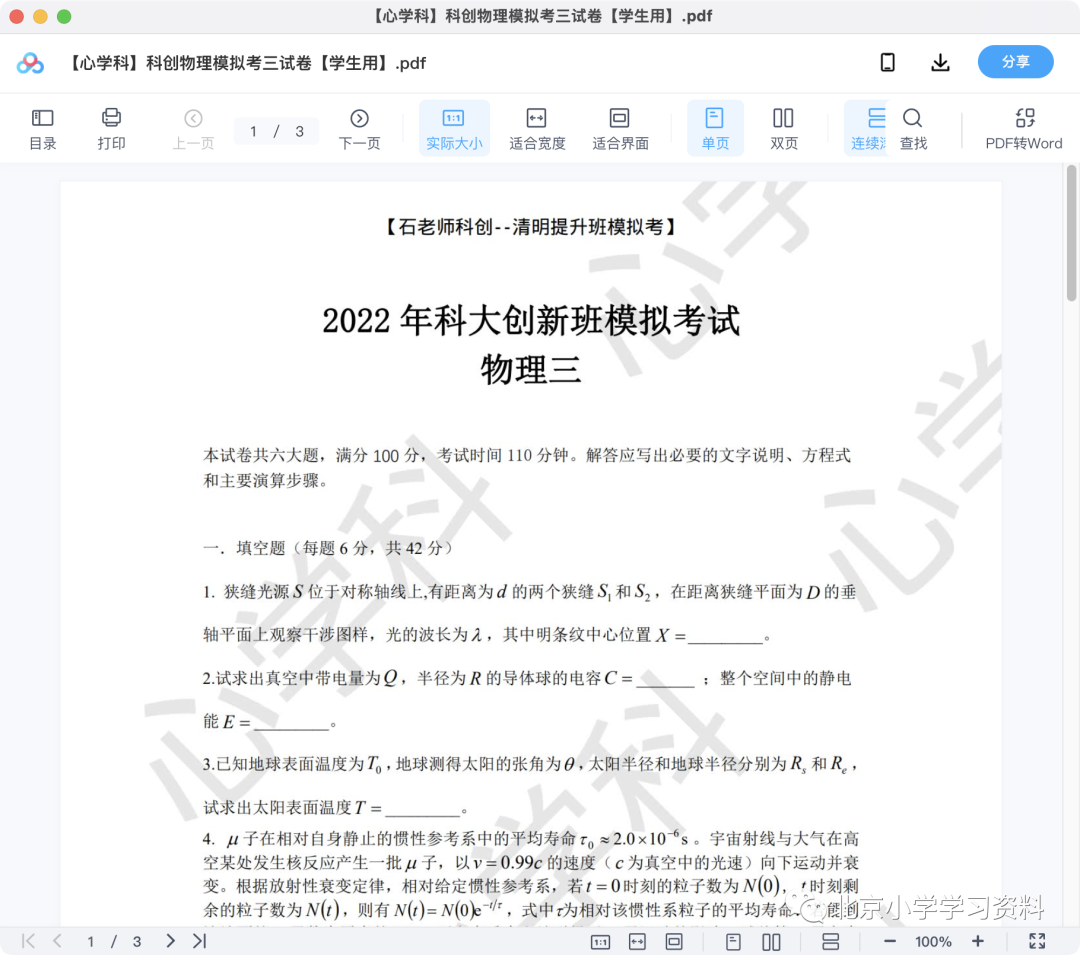The image size is (1080, 955).
Task: Go to next page with 下一页
Action: 359,128
